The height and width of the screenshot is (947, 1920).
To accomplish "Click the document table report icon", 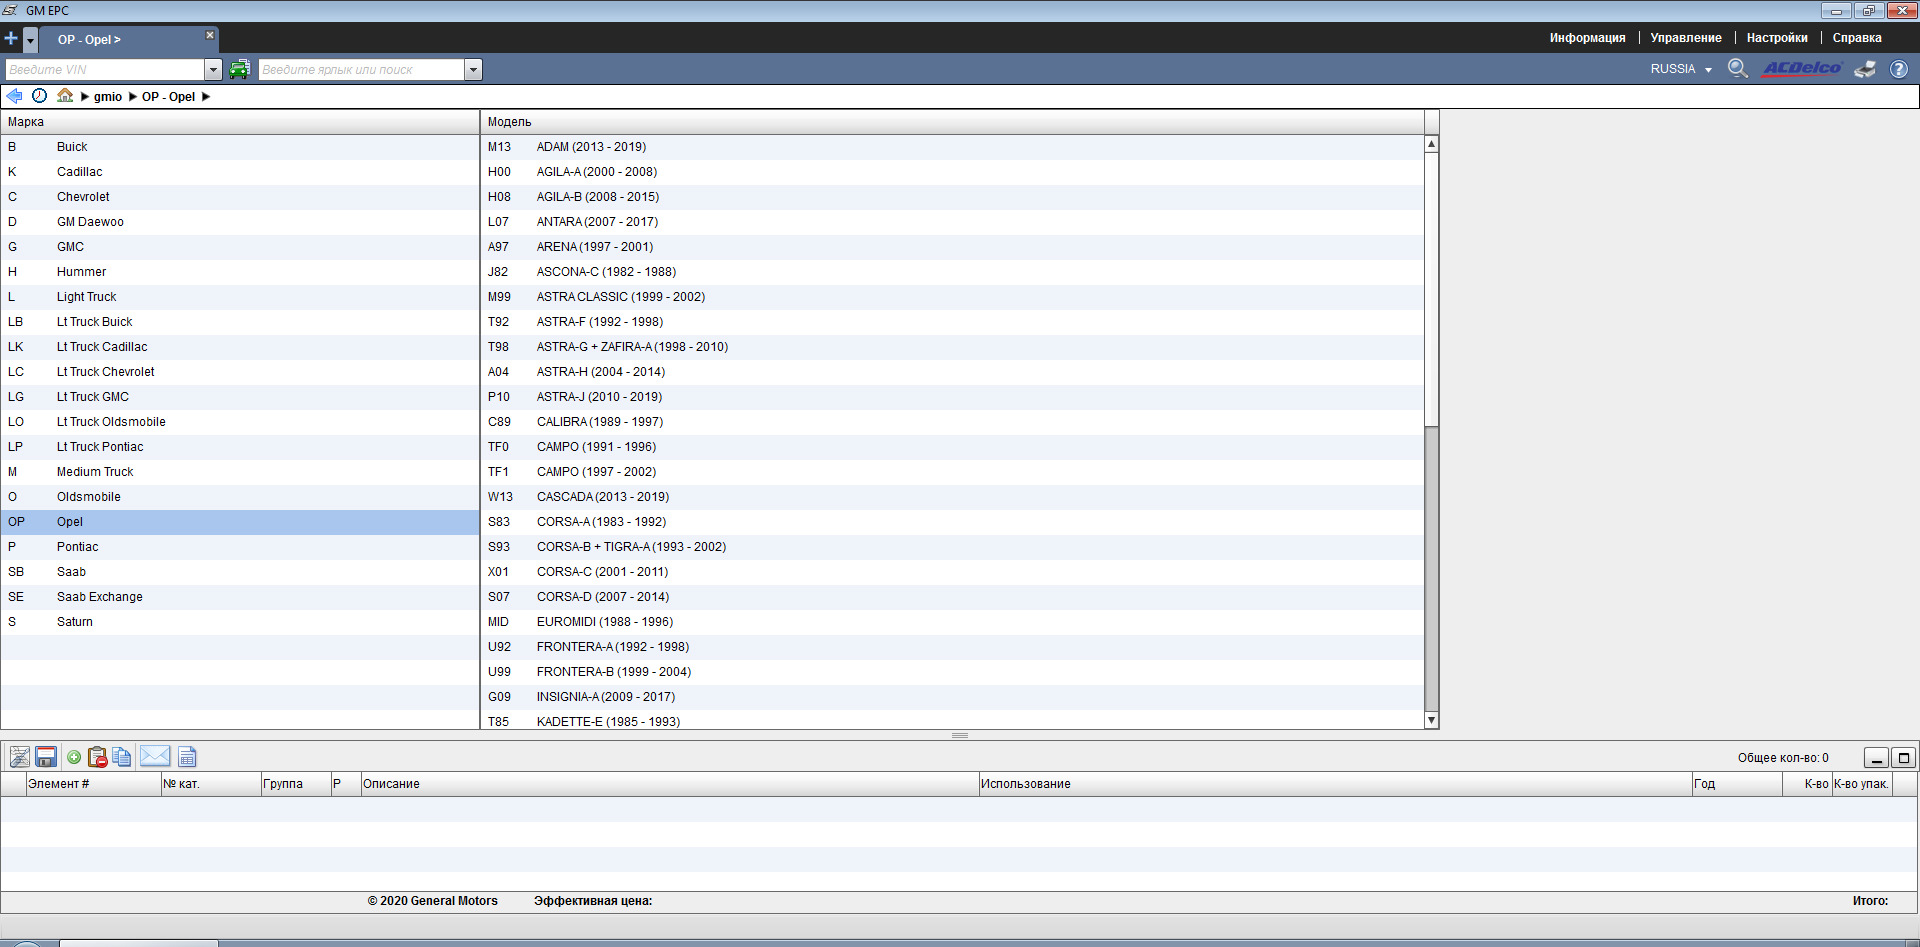I will pos(187,757).
